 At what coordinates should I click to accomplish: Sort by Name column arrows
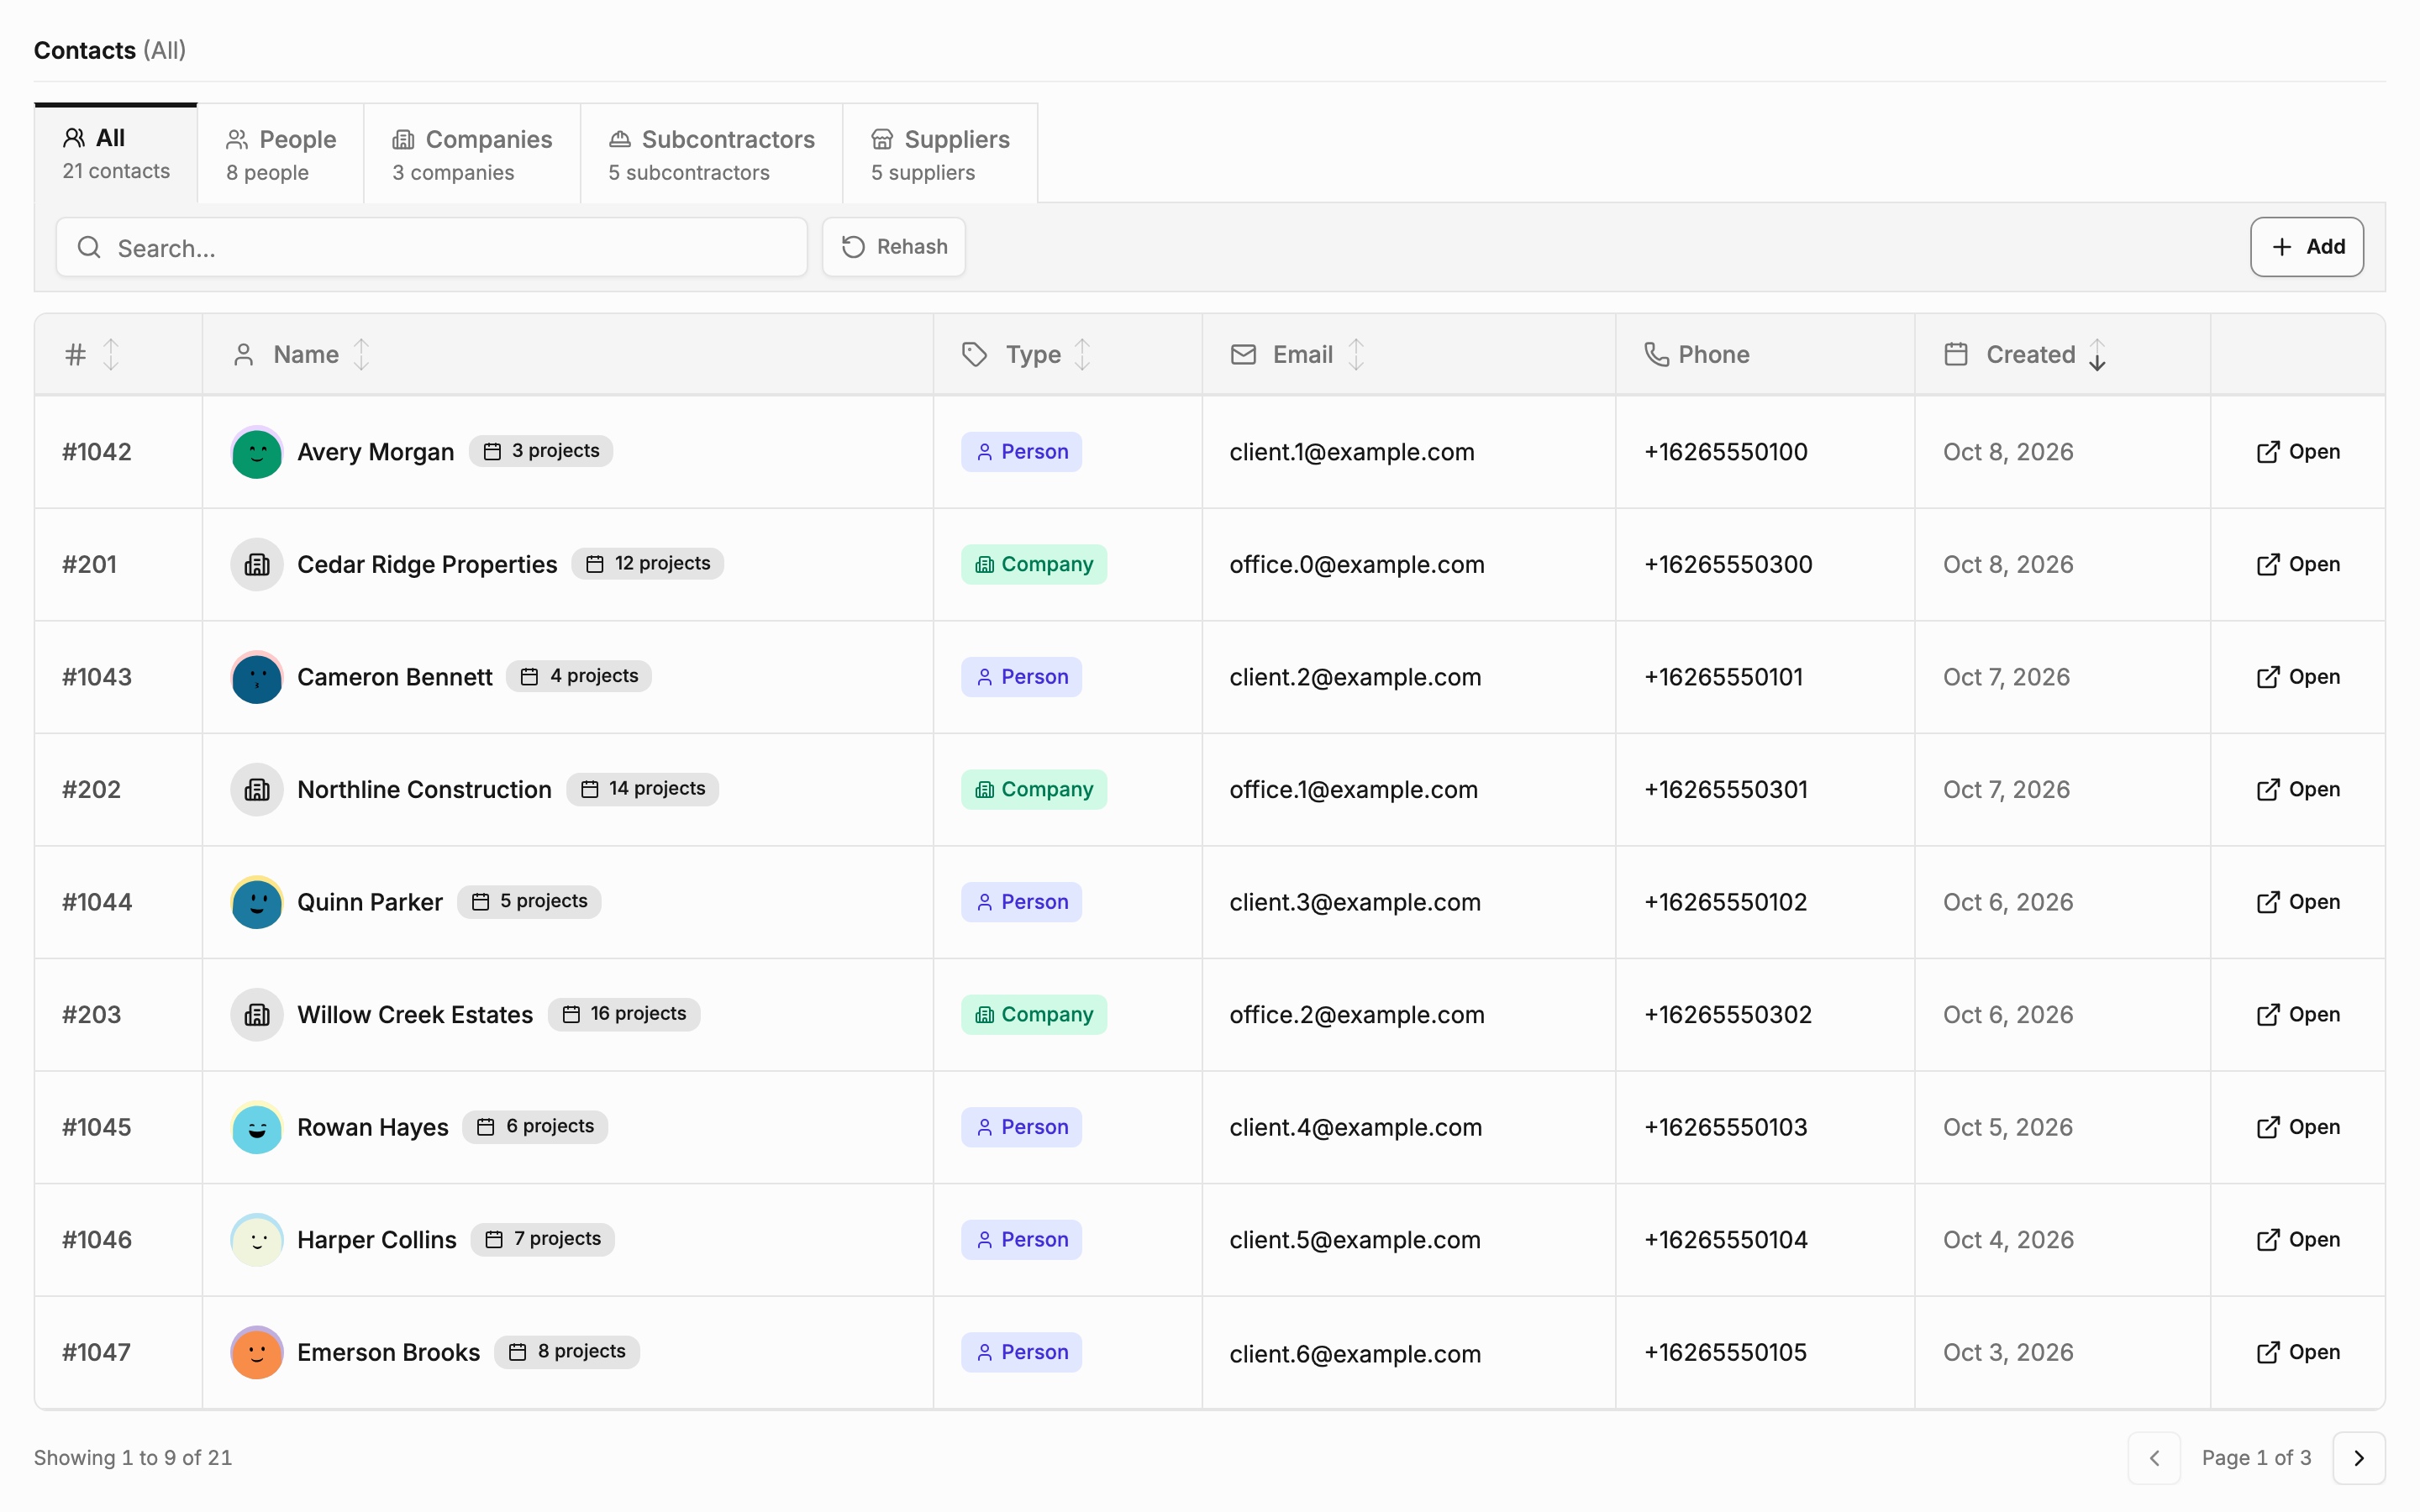click(361, 354)
